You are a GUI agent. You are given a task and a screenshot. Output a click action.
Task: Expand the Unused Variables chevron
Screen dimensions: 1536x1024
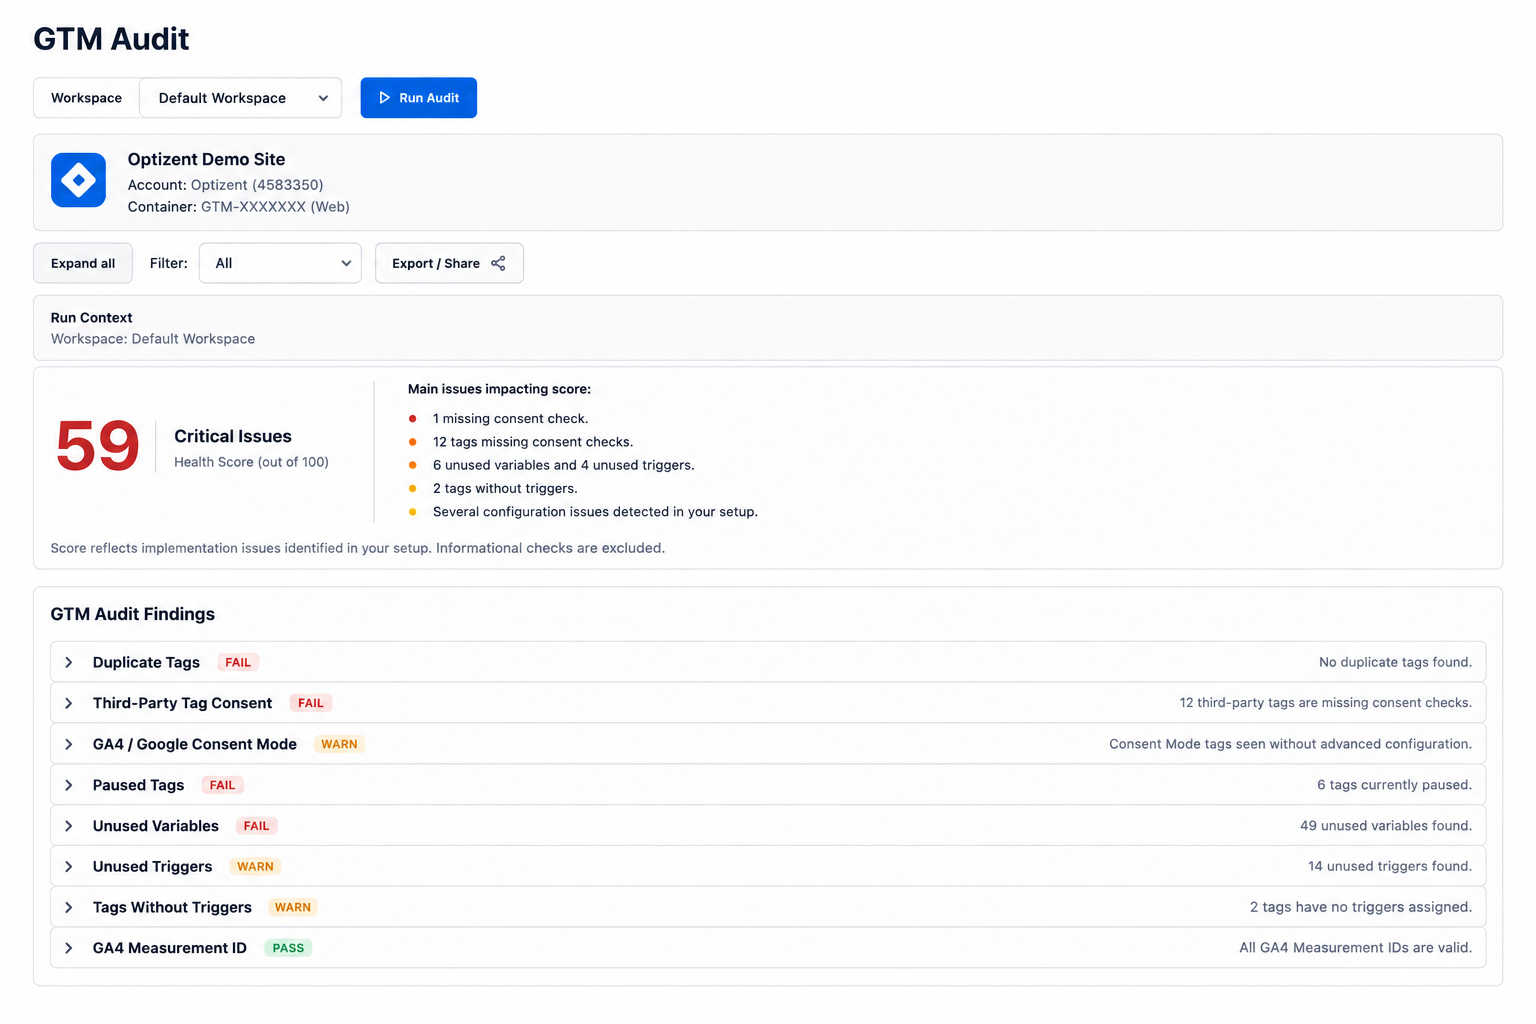click(69, 826)
